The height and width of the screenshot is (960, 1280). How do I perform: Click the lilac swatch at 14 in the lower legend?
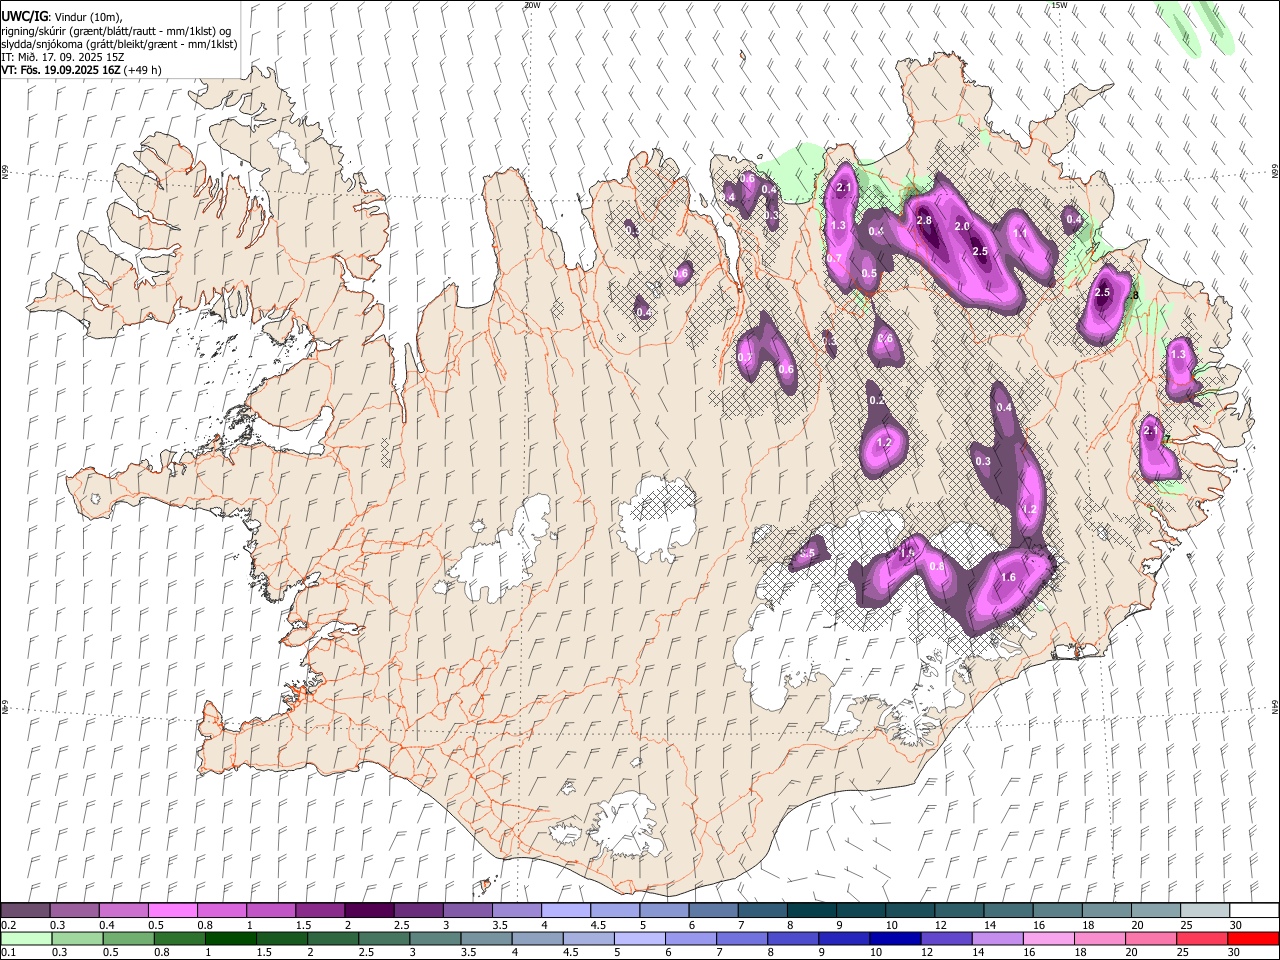997,939
